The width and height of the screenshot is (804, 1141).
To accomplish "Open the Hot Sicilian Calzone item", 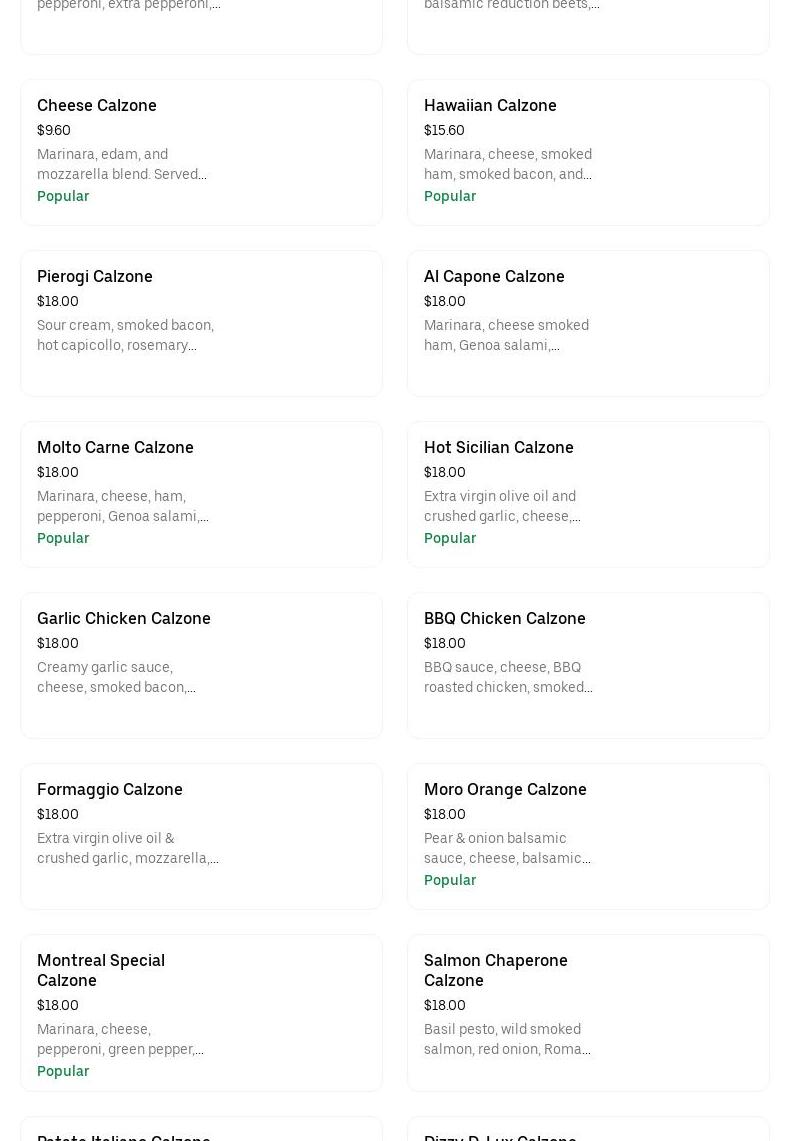I will [x=499, y=447].
